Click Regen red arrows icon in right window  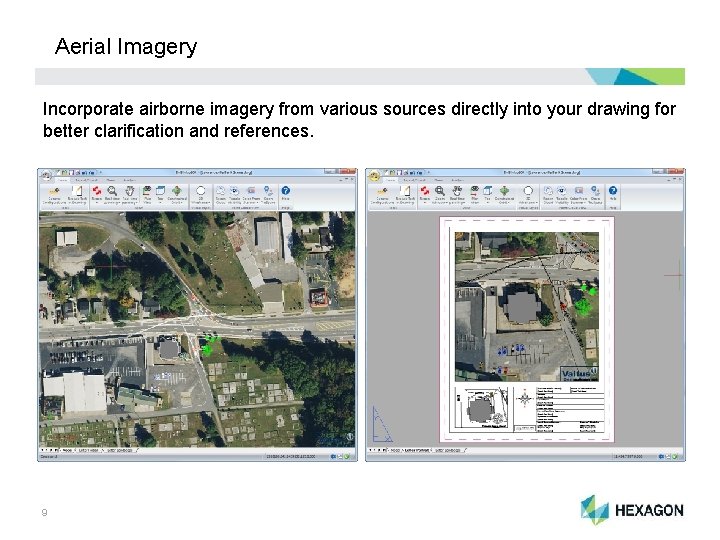tap(424, 190)
